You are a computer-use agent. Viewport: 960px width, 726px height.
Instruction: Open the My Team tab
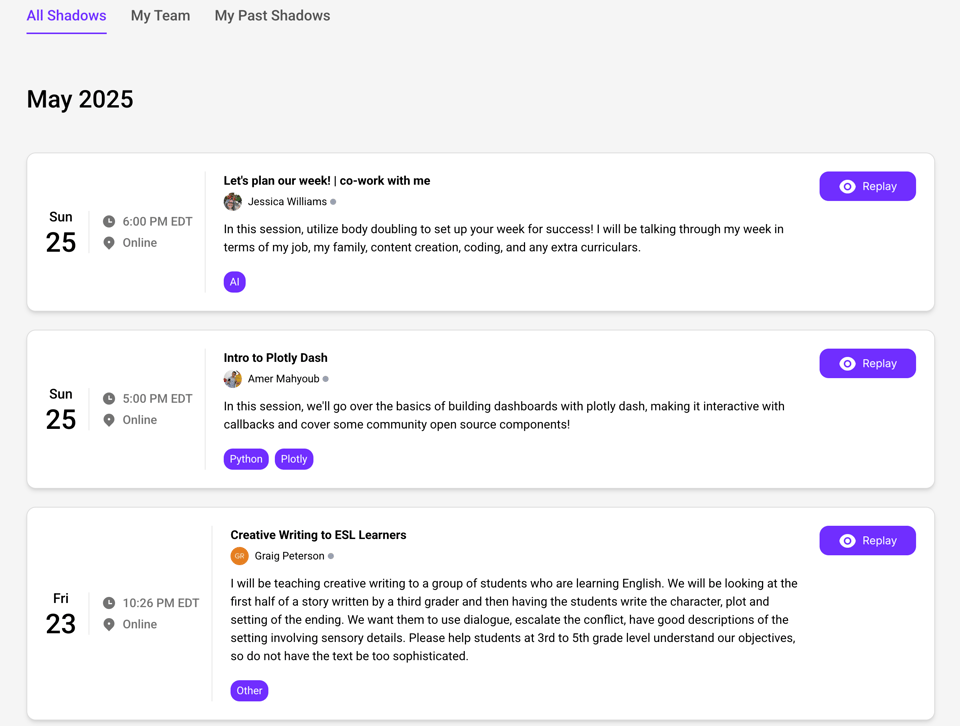[160, 16]
